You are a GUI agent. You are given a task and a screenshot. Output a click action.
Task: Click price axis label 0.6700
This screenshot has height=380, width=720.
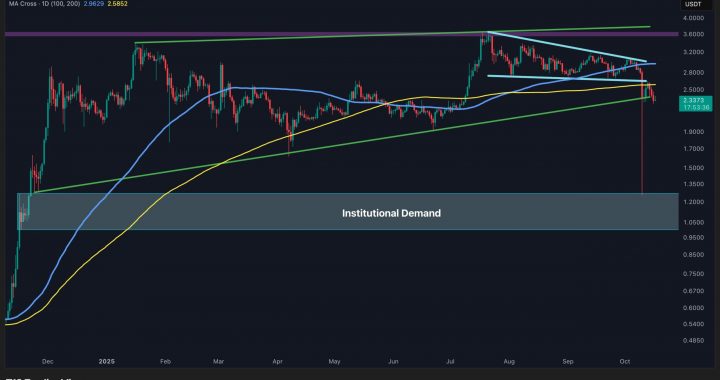(694, 291)
